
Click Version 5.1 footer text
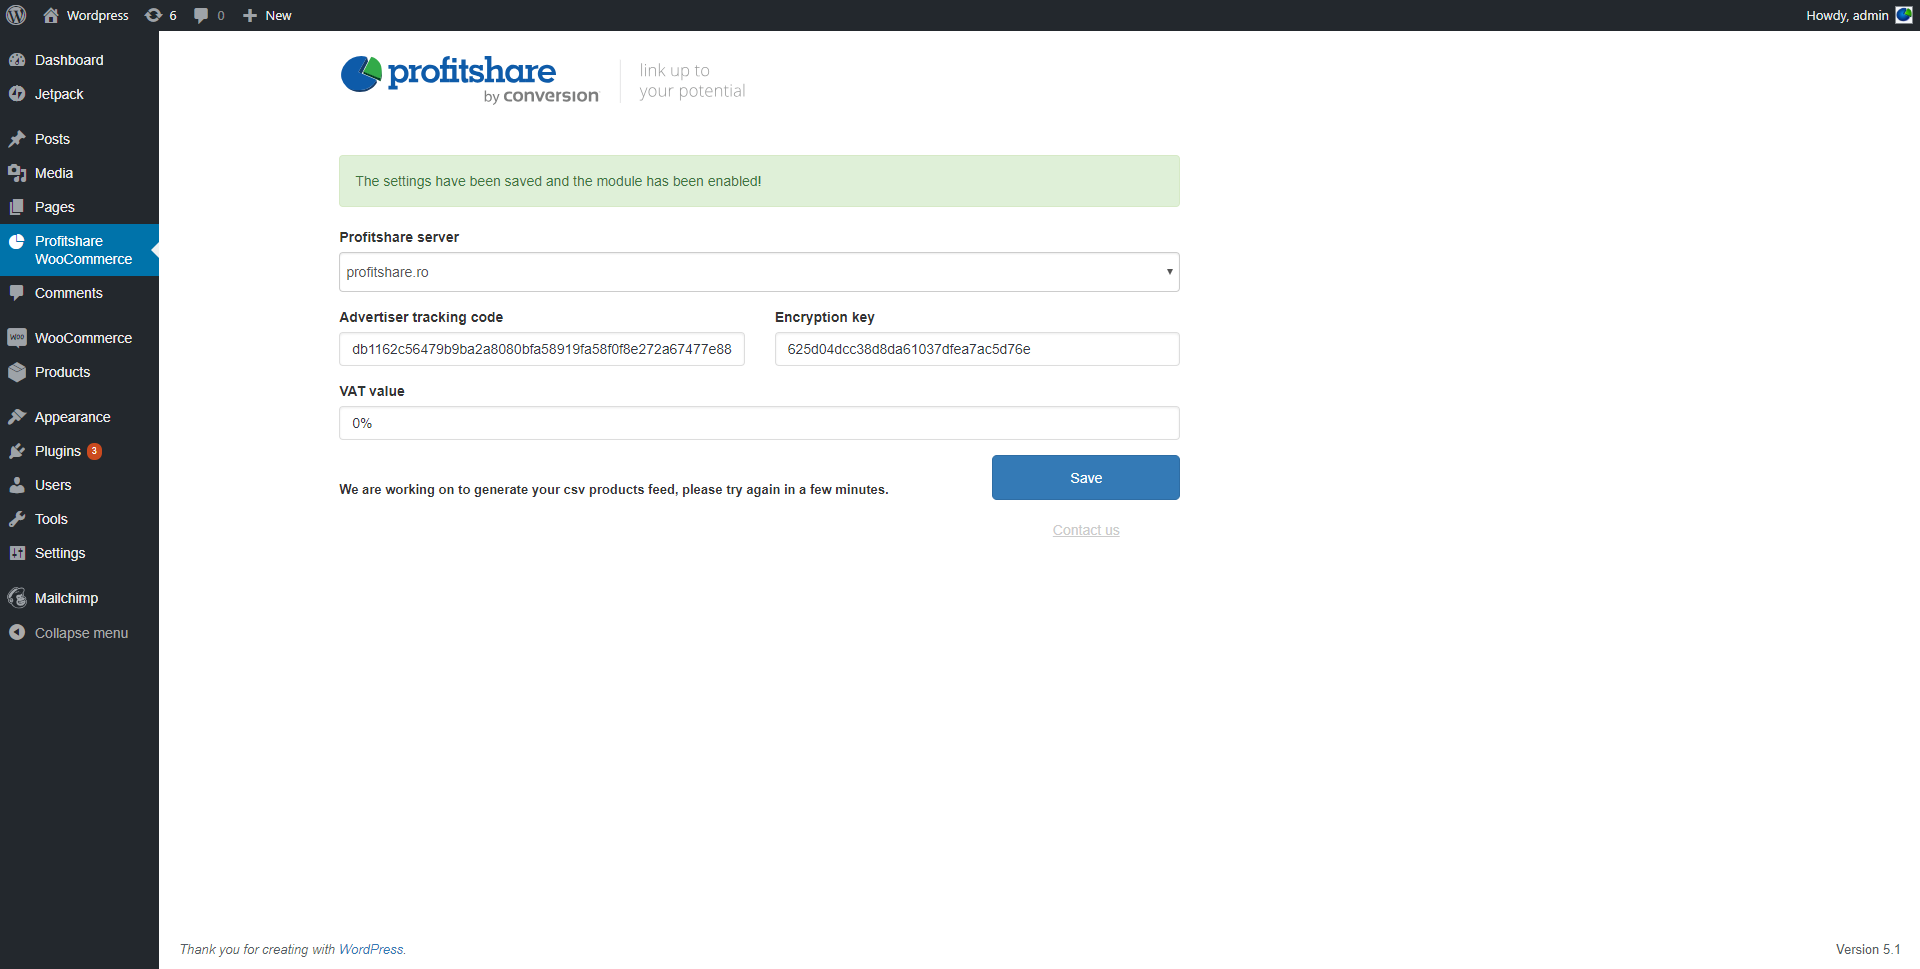[1868, 949]
